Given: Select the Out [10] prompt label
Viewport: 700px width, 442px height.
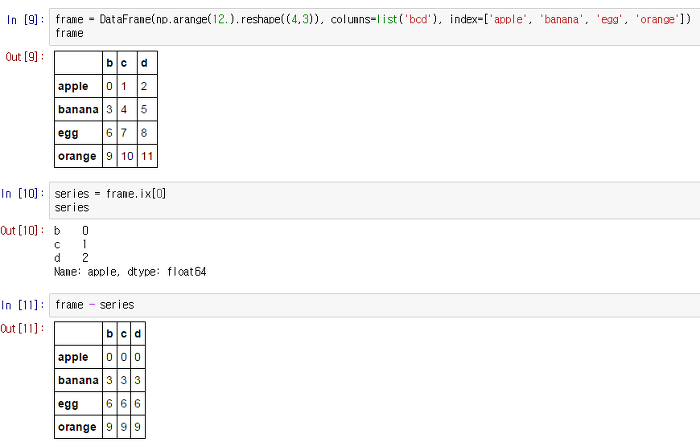Looking at the screenshot, I should pyautogui.click(x=22, y=231).
